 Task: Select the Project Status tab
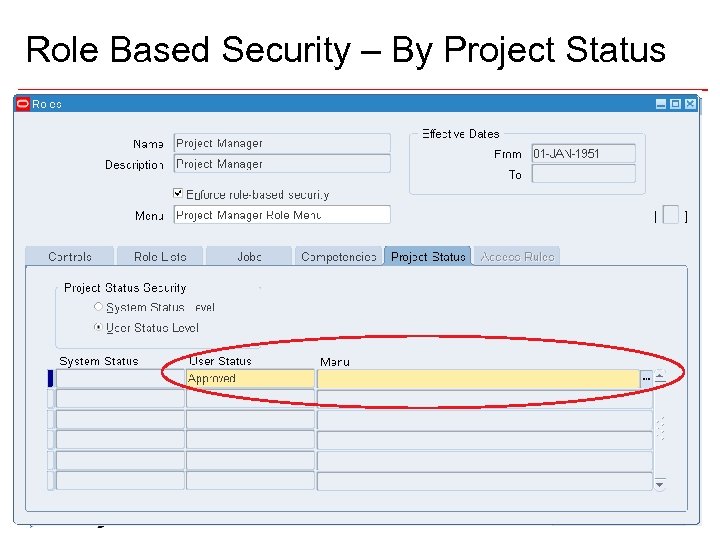tap(428, 256)
